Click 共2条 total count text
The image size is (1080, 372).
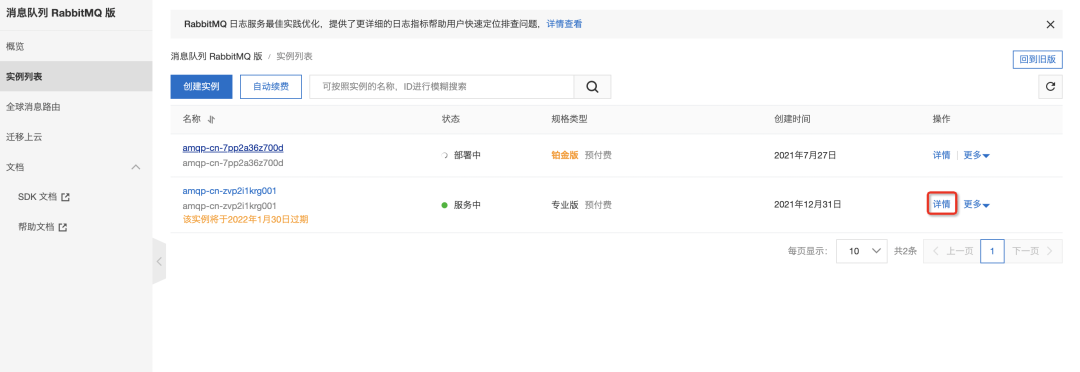(905, 251)
